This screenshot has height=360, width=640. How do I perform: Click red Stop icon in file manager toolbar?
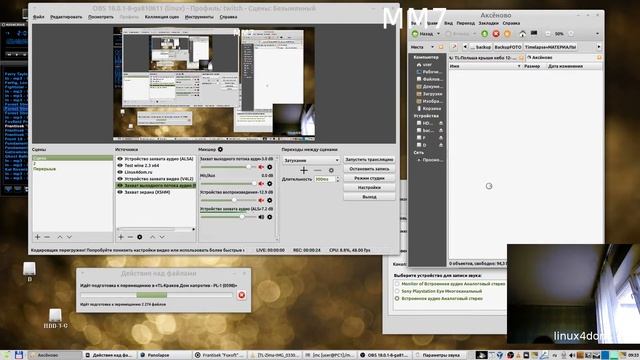click(x=496, y=34)
